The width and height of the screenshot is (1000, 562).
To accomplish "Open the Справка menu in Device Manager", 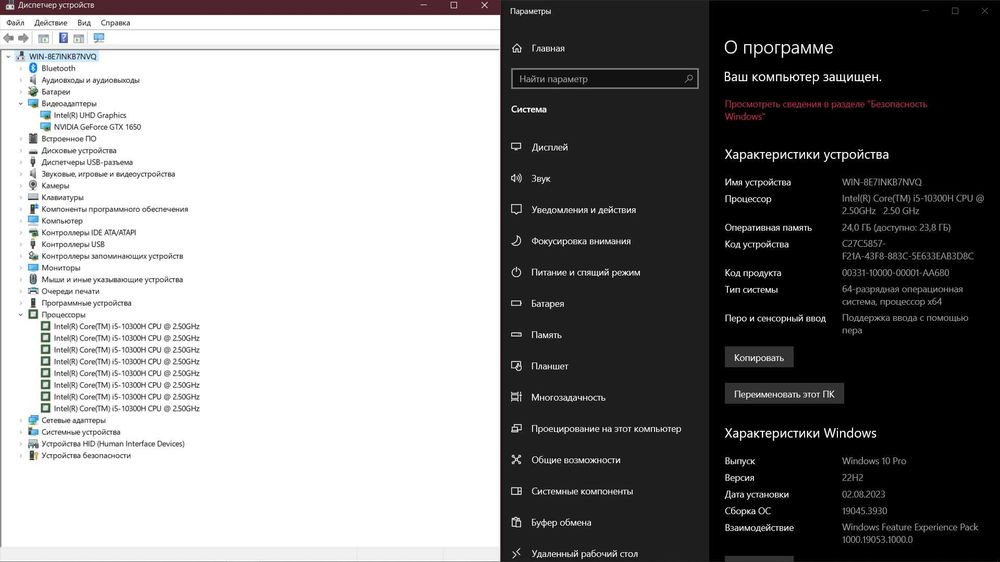I will 115,23.
